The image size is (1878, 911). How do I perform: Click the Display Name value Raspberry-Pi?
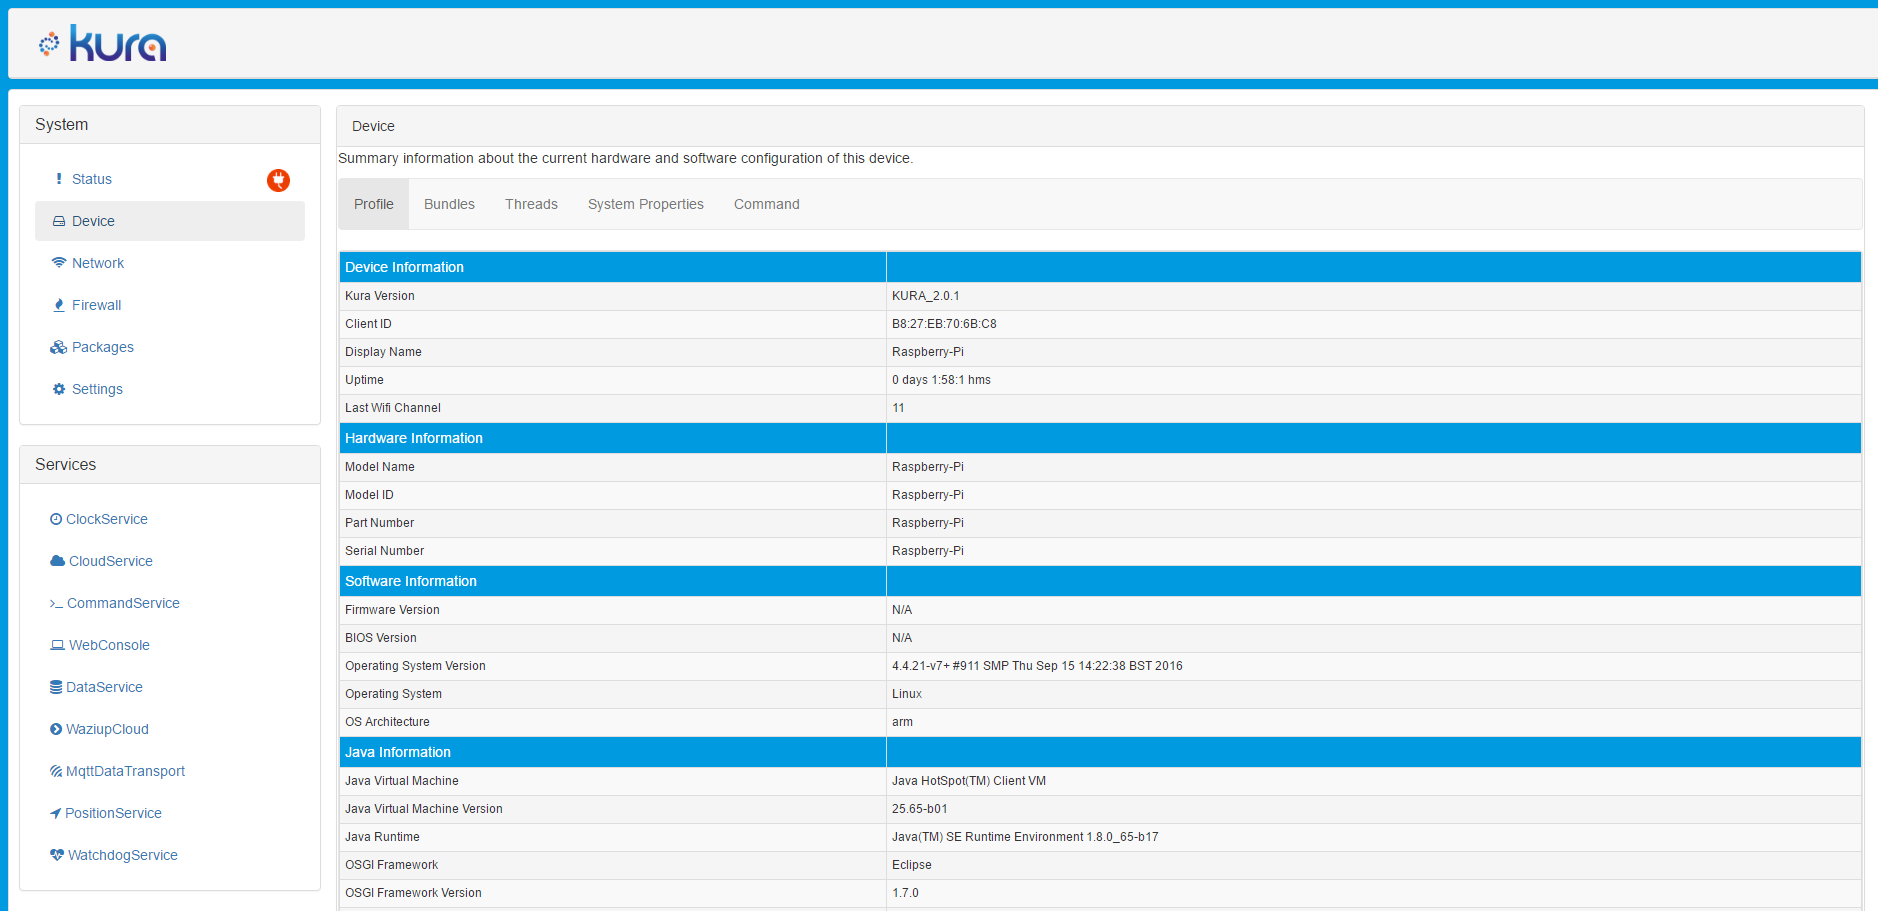click(x=928, y=352)
